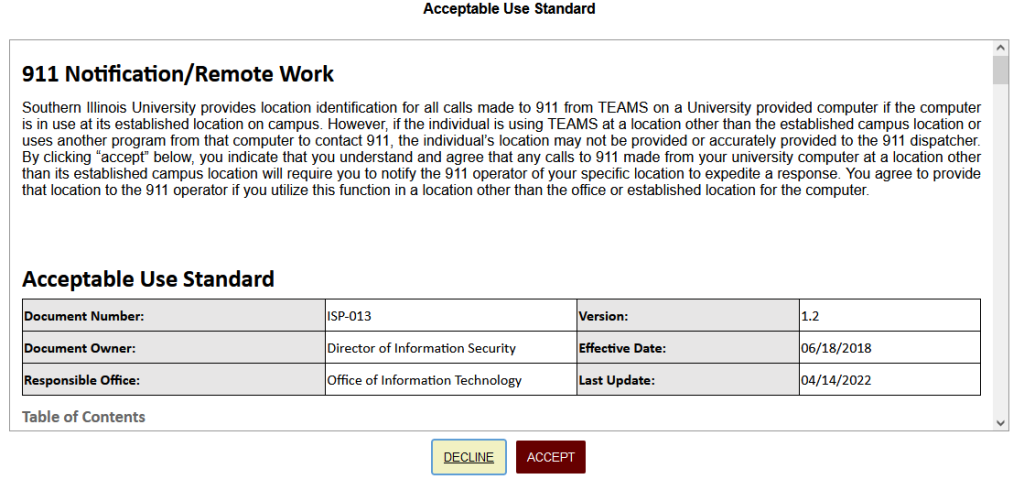The image size is (1024, 490).
Task: Click the 'Table of Contents' heading
Action: pos(84,417)
